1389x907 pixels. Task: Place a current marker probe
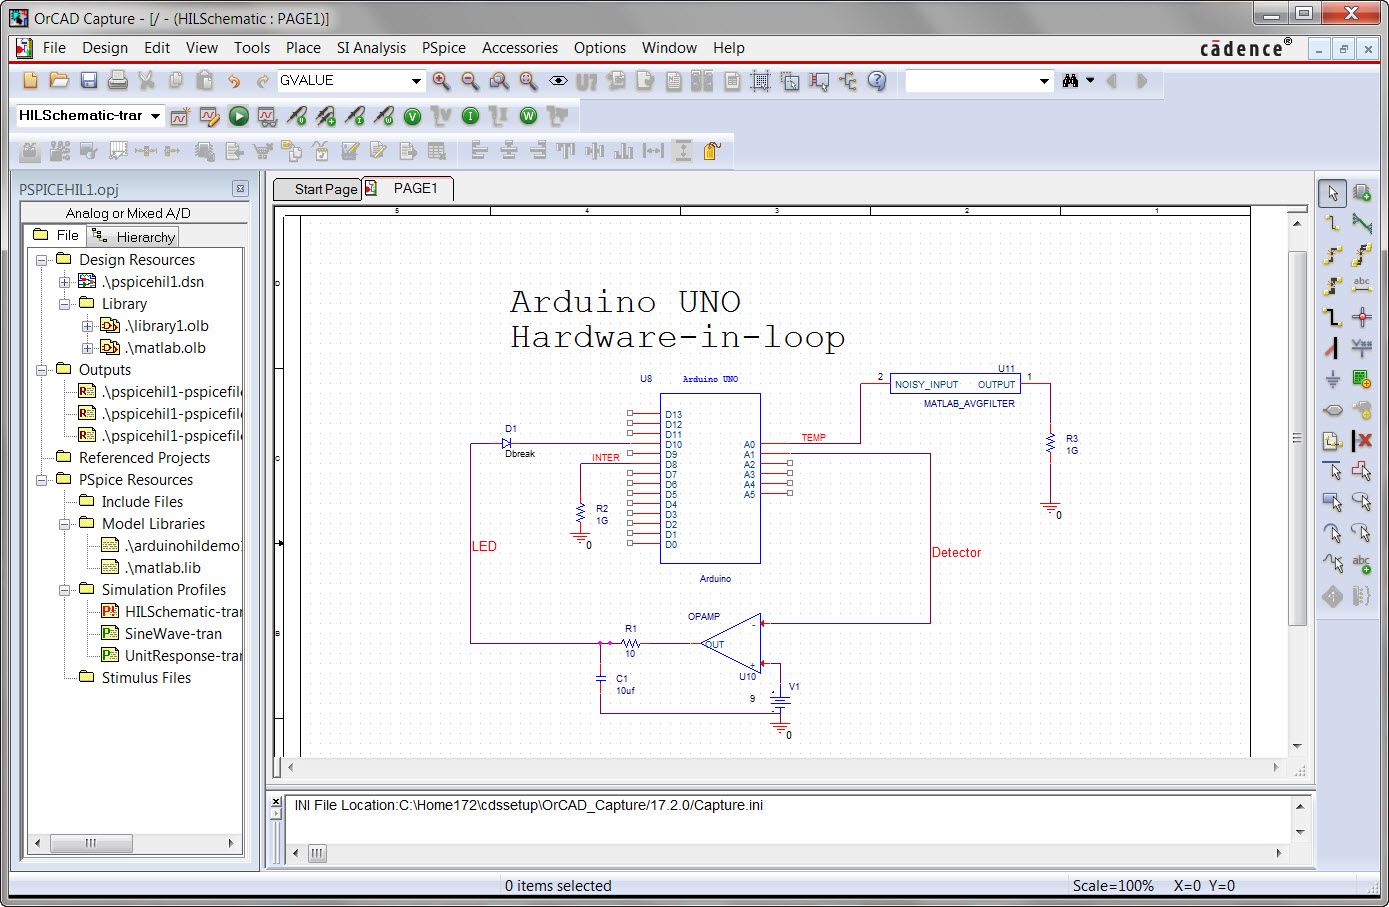(355, 116)
